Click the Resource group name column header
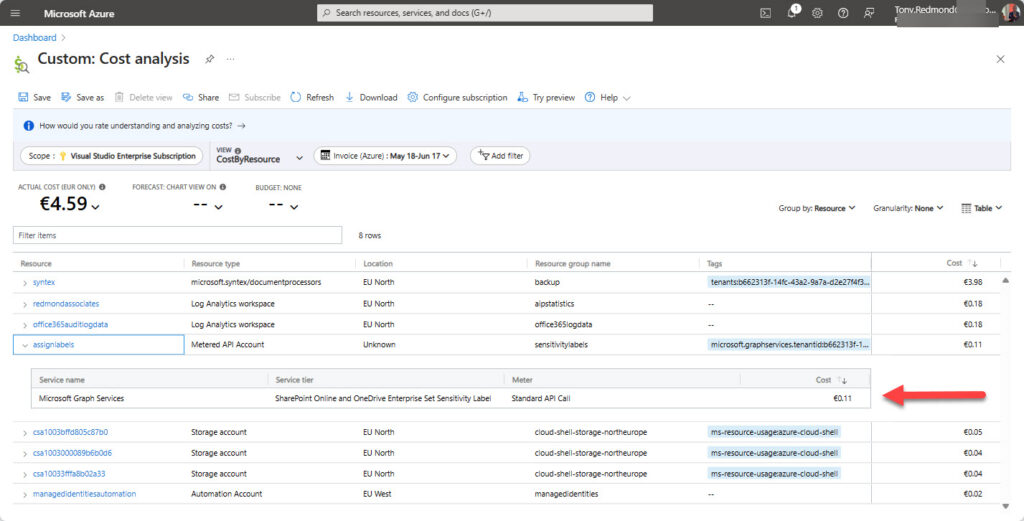 click(x=573, y=263)
